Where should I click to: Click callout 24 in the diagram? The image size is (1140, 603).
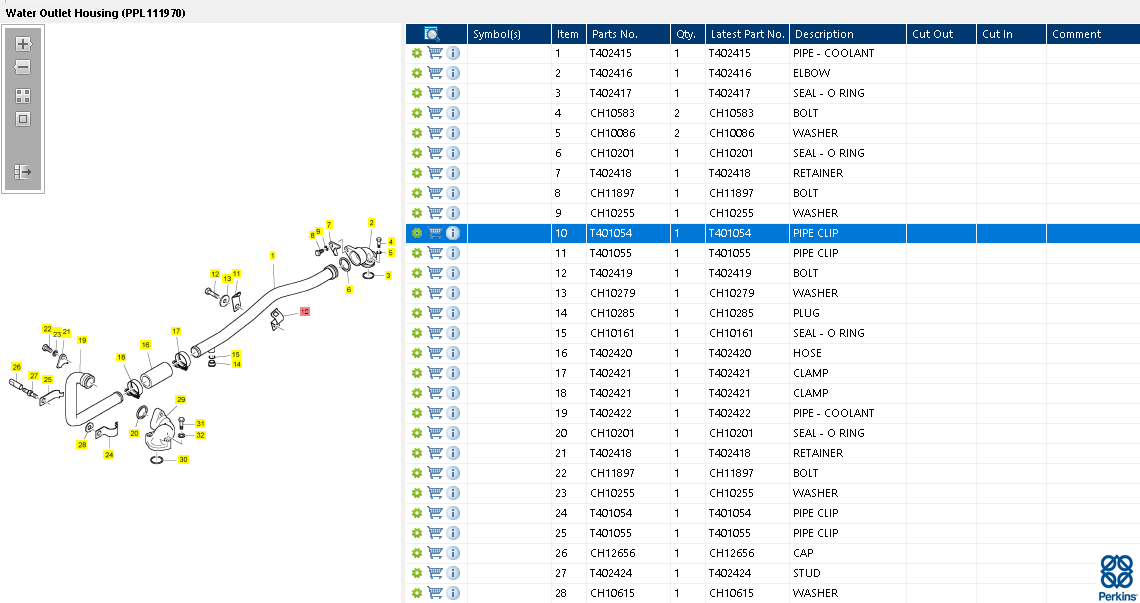108,455
